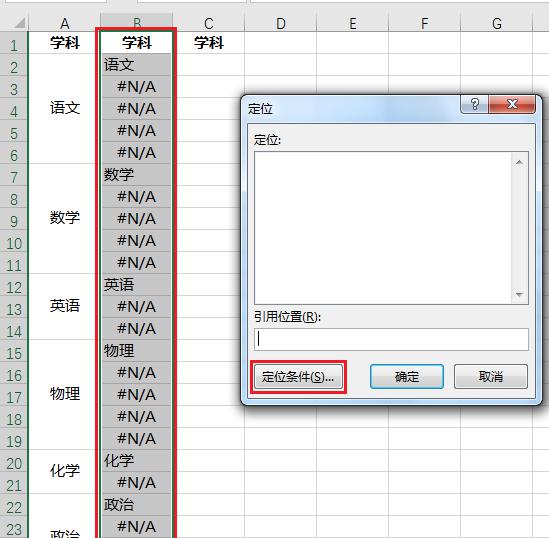Click the 定位 list box area

click(391, 228)
